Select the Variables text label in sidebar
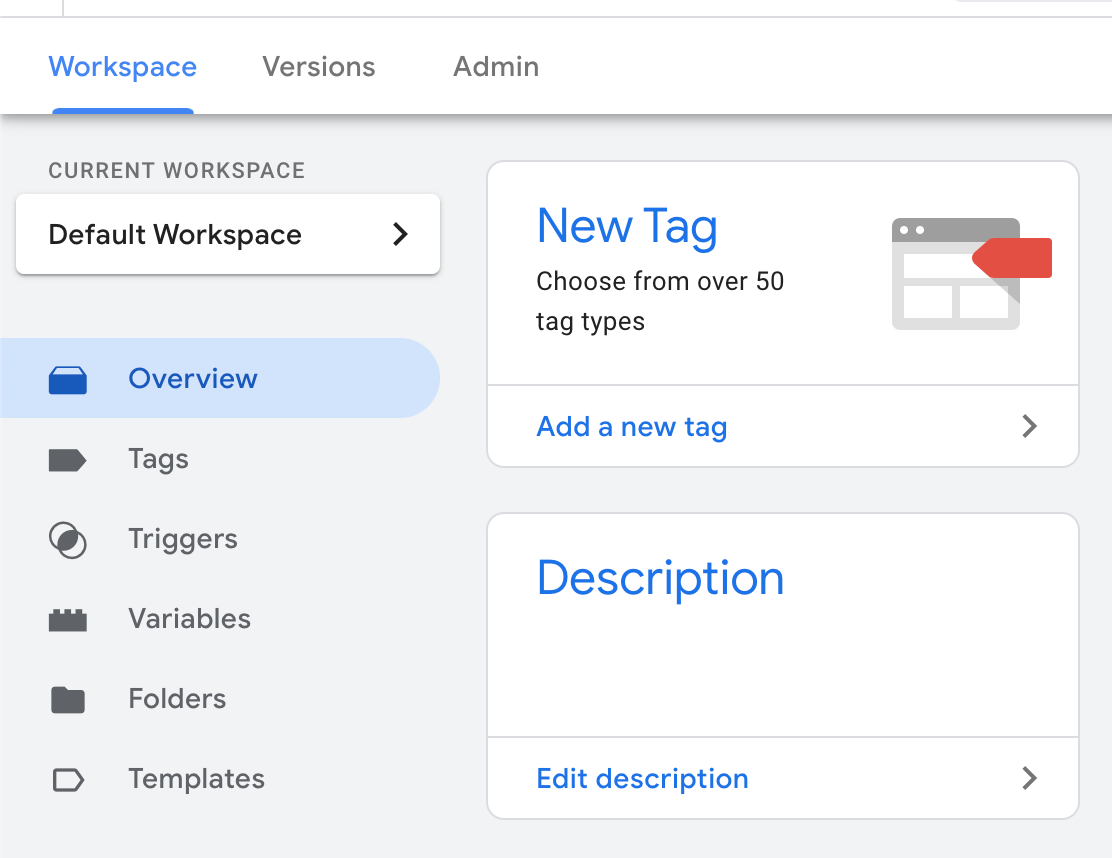The height and width of the screenshot is (858, 1112). (x=189, y=619)
